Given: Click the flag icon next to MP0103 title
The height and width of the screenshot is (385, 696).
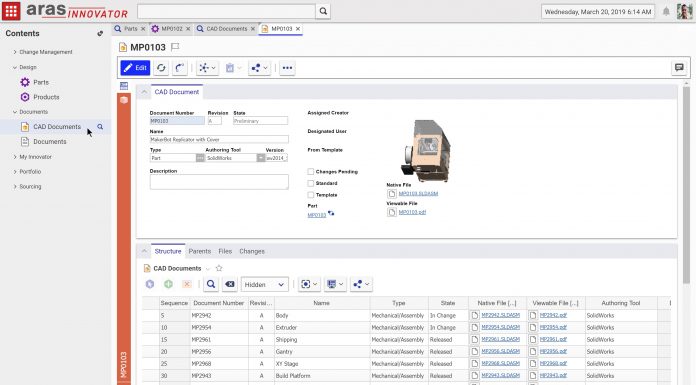Looking at the screenshot, I should coord(175,47).
